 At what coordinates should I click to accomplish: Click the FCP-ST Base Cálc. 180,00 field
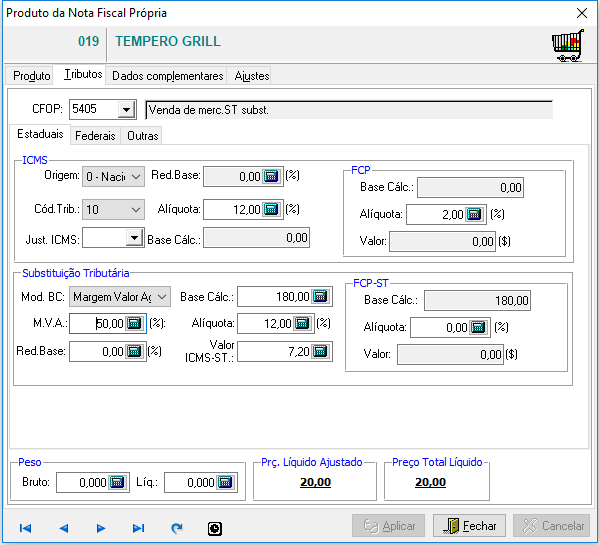(x=477, y=300)
